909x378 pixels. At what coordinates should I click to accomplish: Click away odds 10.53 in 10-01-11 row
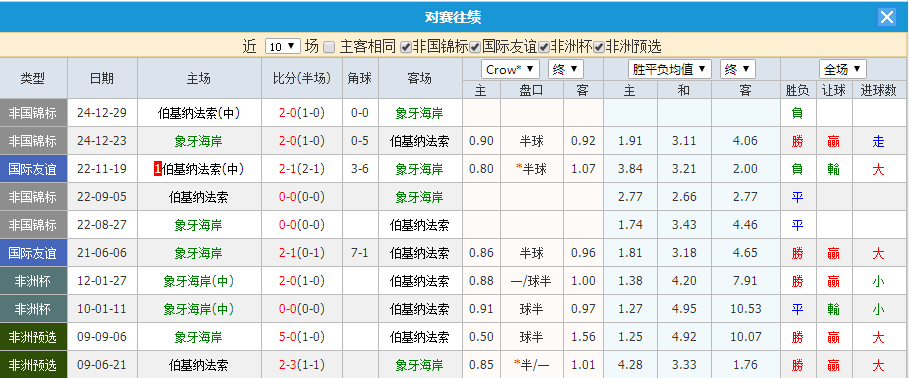(x=746, y=309)
